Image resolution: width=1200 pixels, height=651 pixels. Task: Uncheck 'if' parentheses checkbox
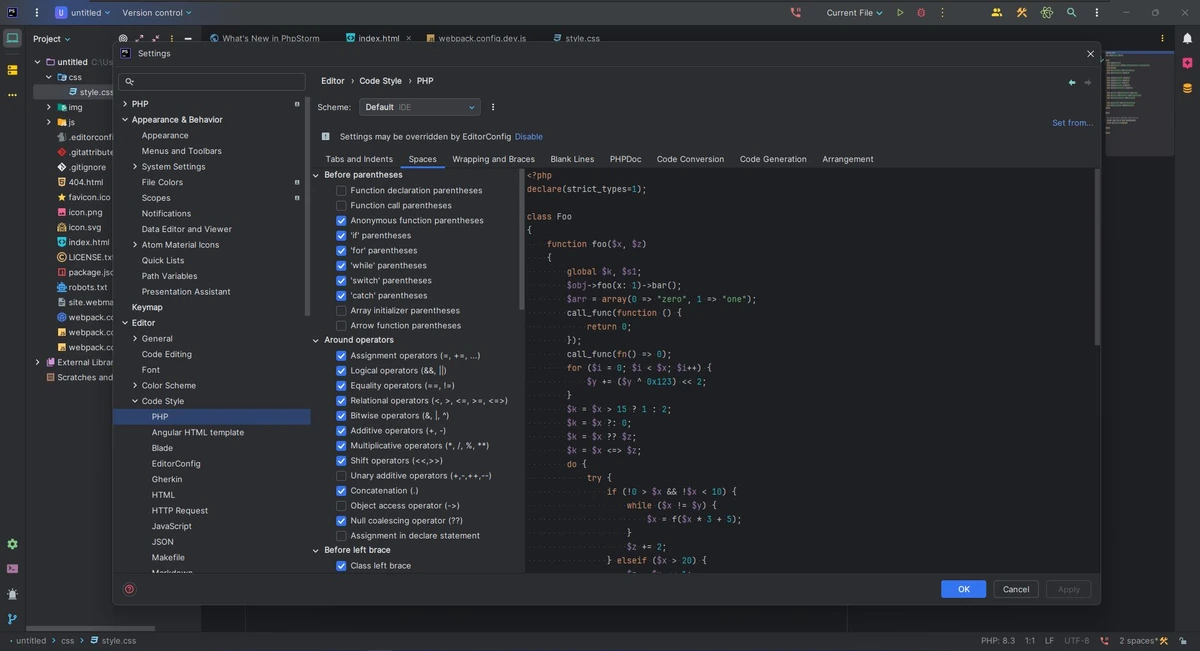(341, 235)
